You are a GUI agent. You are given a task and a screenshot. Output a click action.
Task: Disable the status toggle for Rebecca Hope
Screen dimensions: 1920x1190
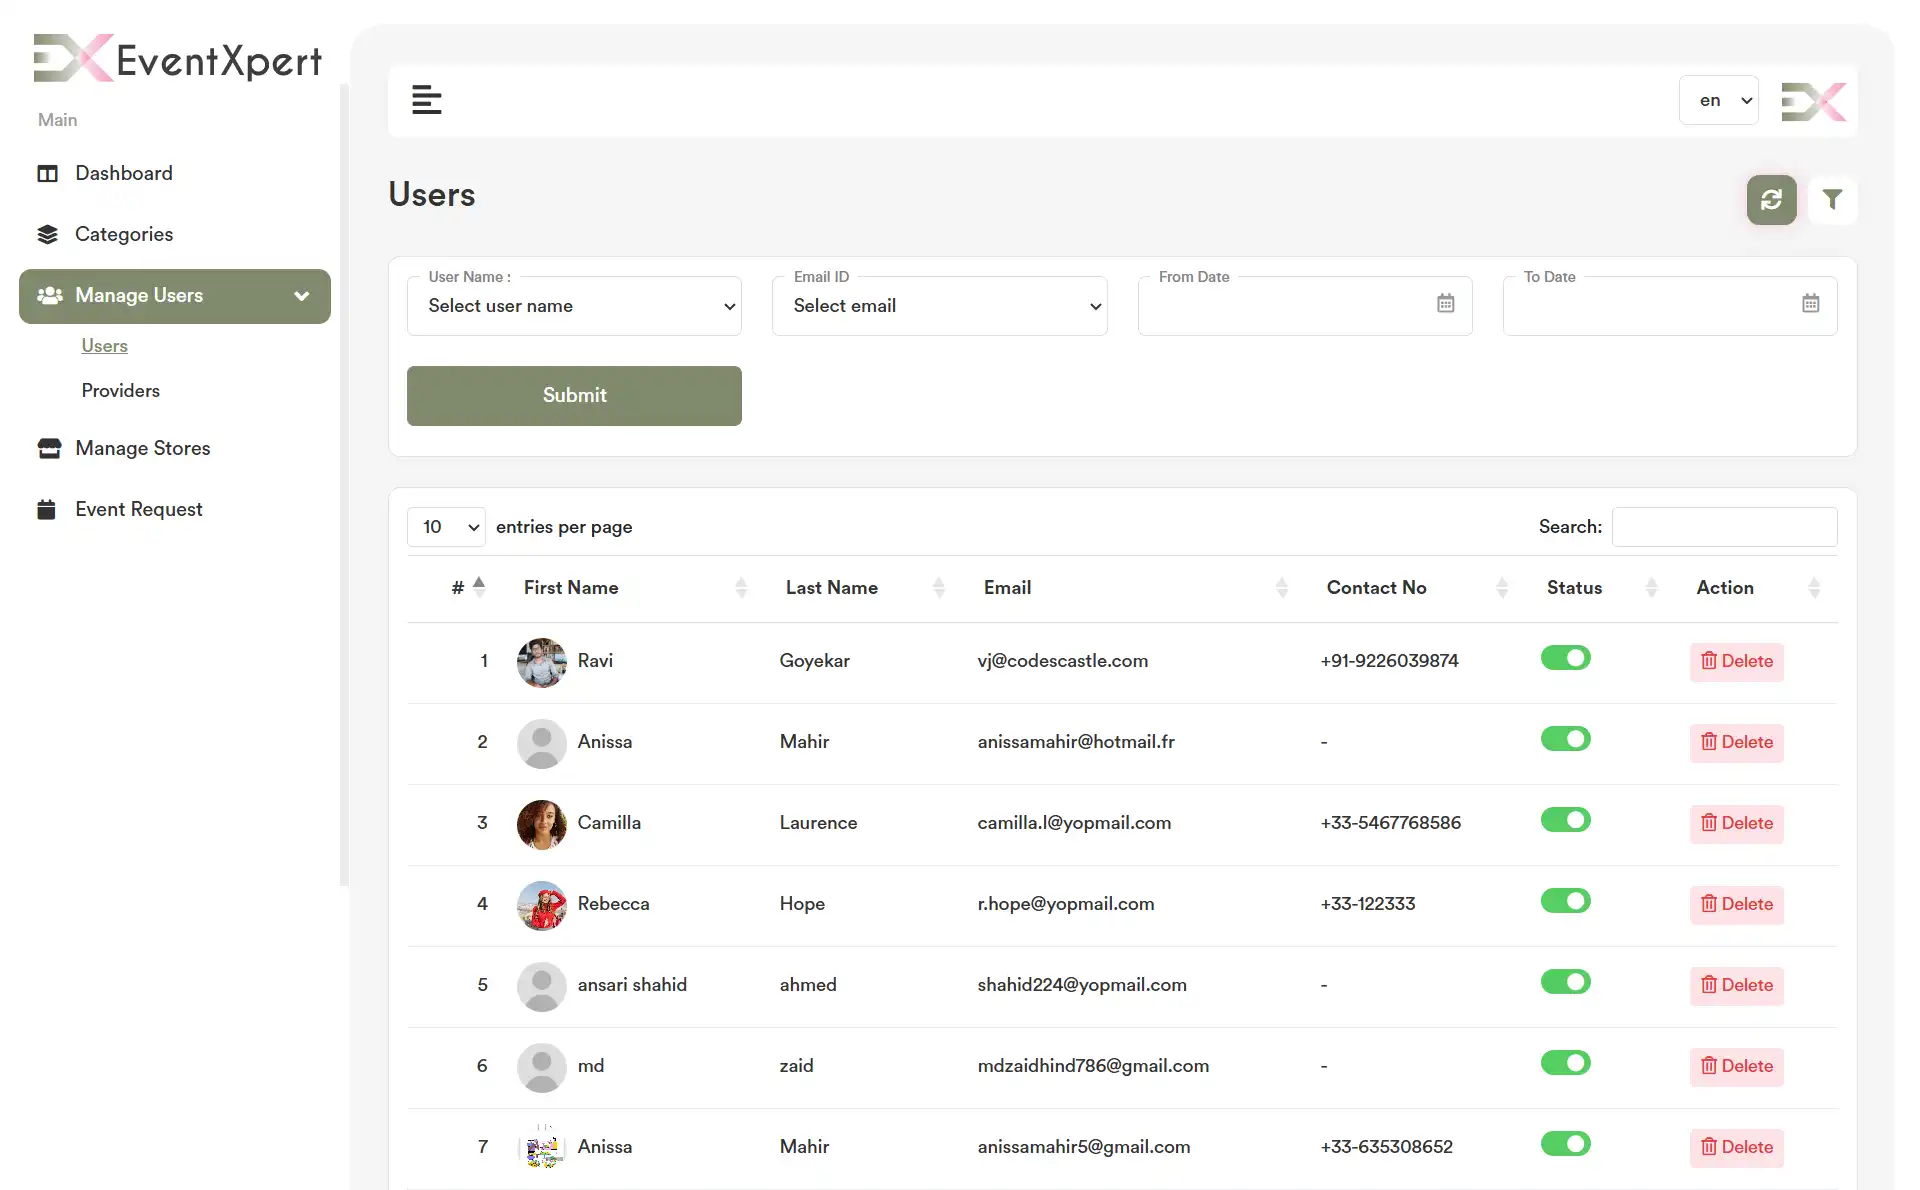click(x=1564, y=900)
